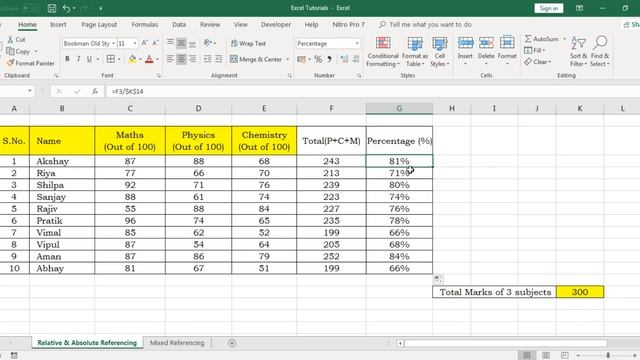
Task: Click the Orientation text angle icon
Action: coord(208,43)
